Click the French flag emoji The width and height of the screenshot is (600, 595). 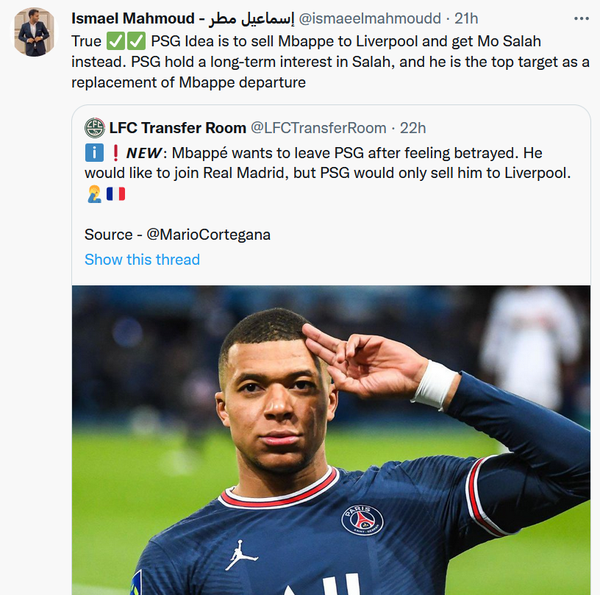[116, 193]
